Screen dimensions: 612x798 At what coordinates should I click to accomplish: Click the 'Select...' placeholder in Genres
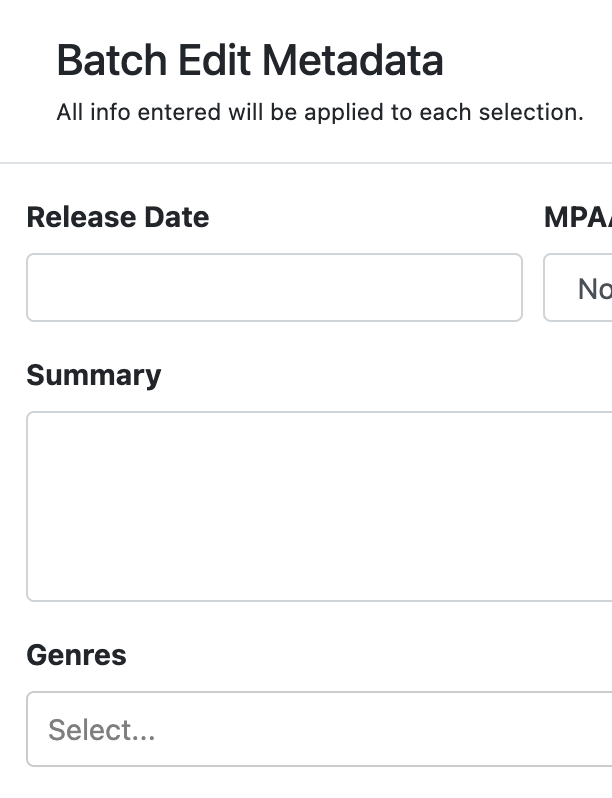pos(102,730)
